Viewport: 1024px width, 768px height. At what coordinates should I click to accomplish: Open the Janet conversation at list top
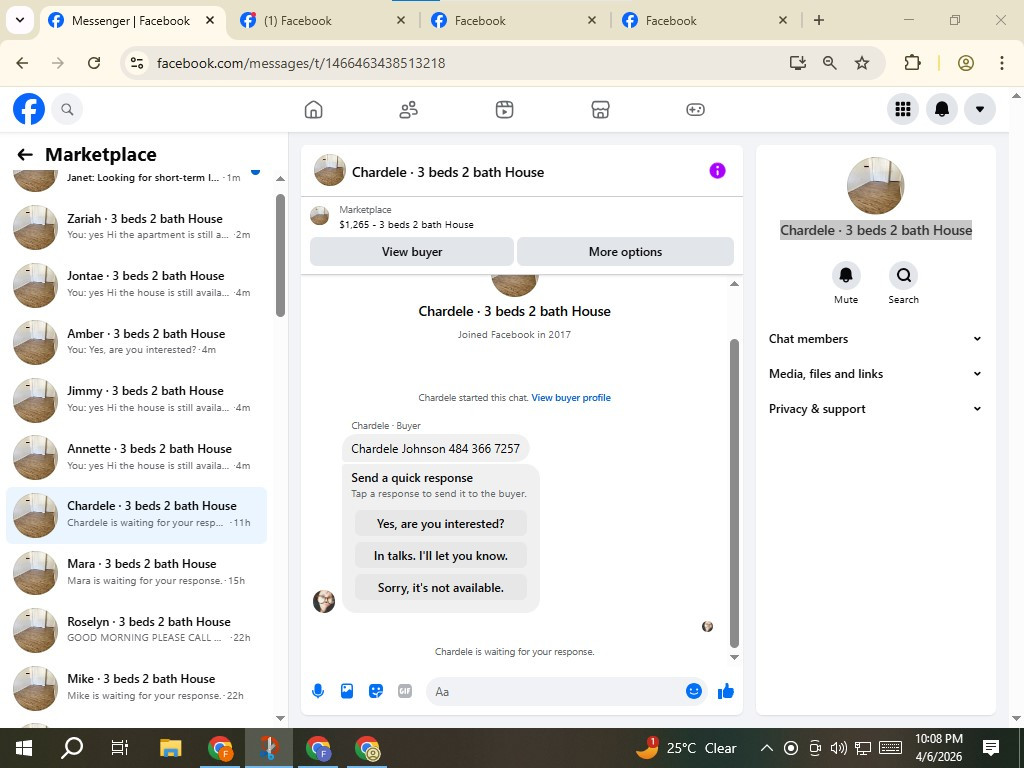(136, 180)
